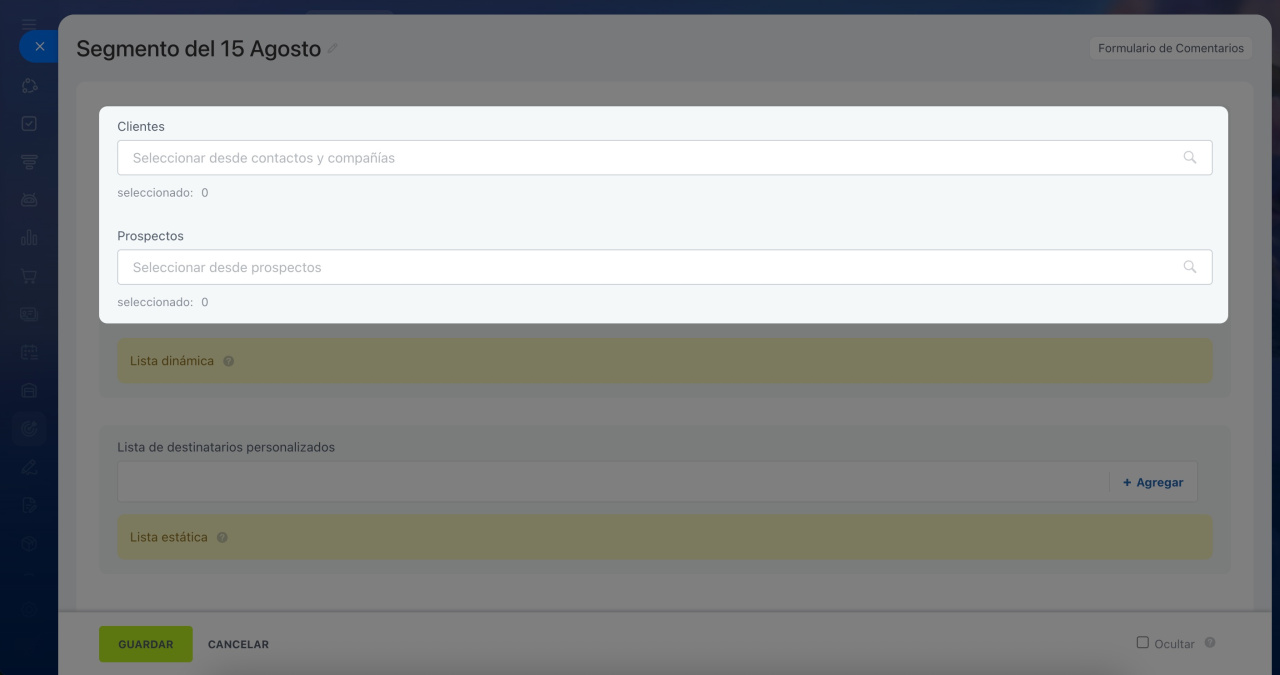Click 'Lista de destinatarios personalizados' label
Viewport: 1280px width, 675px height.
pyautogui.click(x=226, y=447)
